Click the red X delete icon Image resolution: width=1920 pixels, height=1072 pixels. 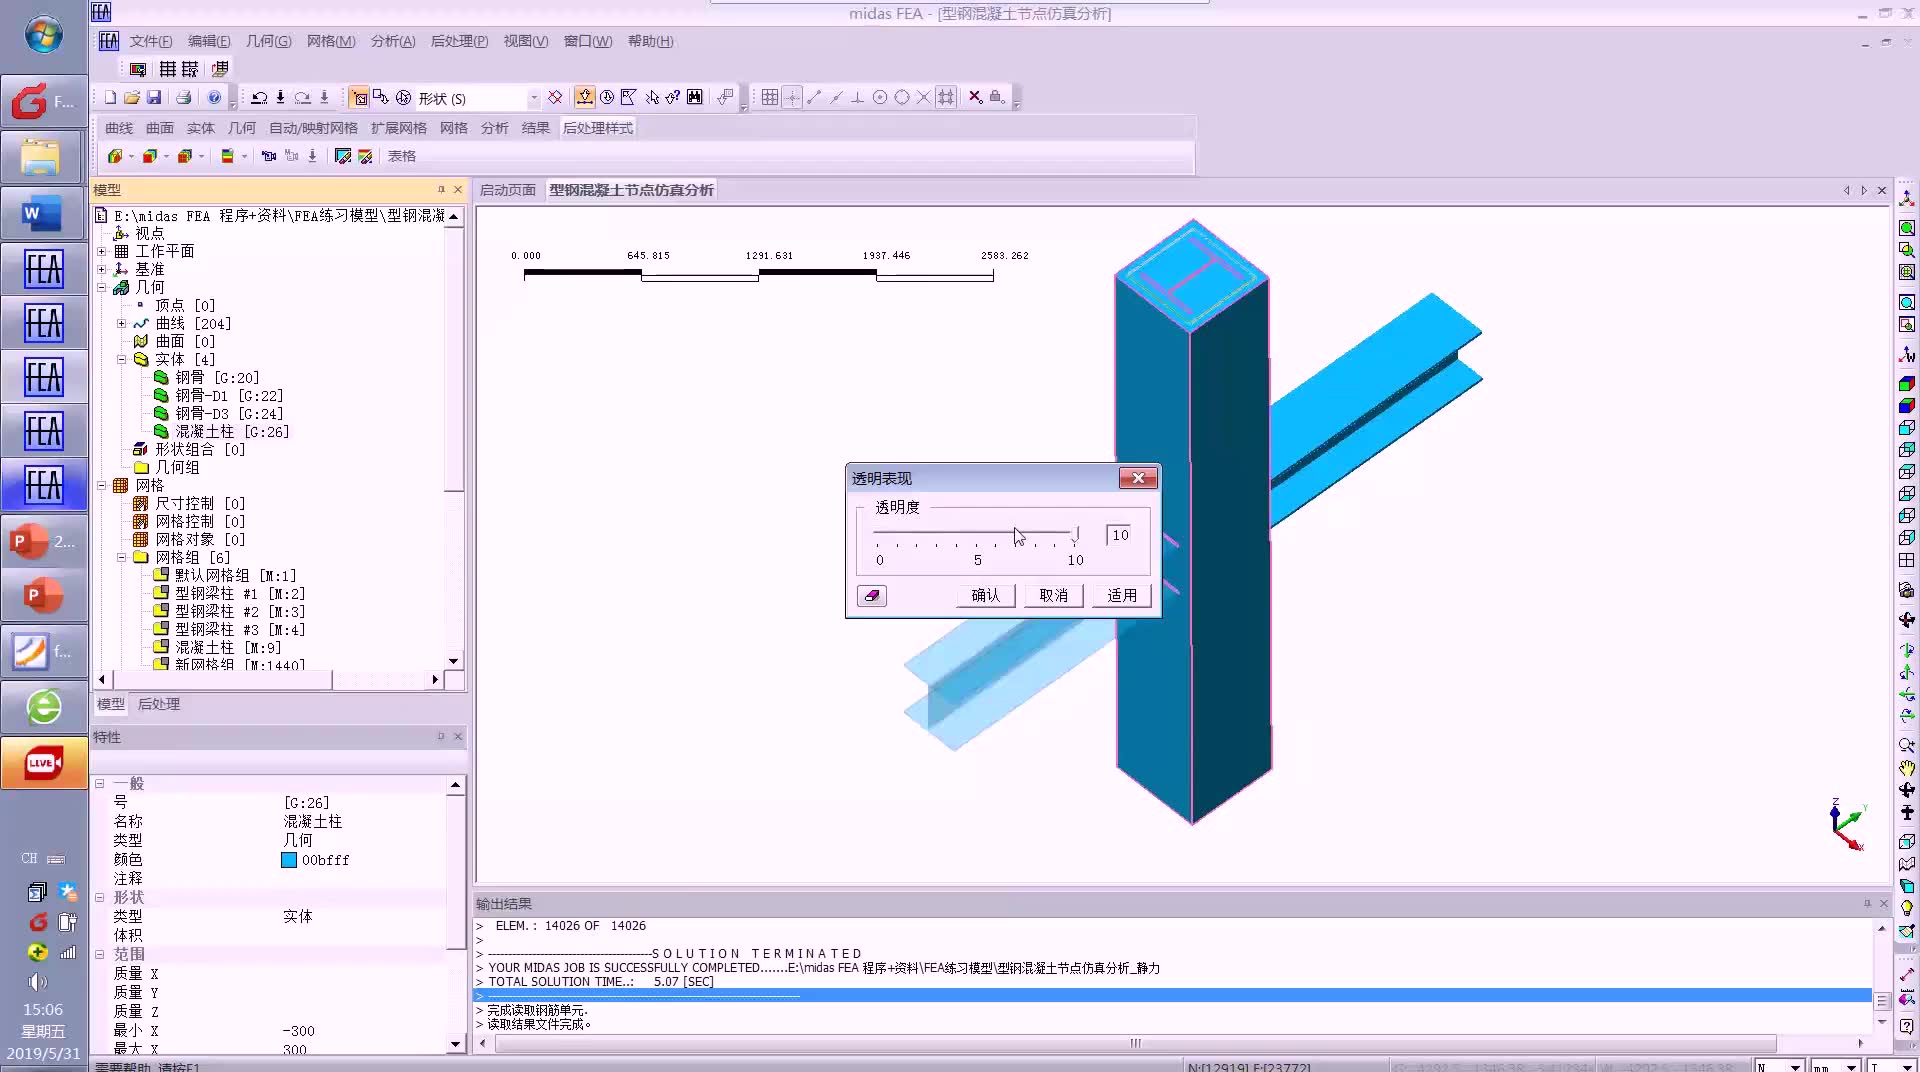(975, 97)
